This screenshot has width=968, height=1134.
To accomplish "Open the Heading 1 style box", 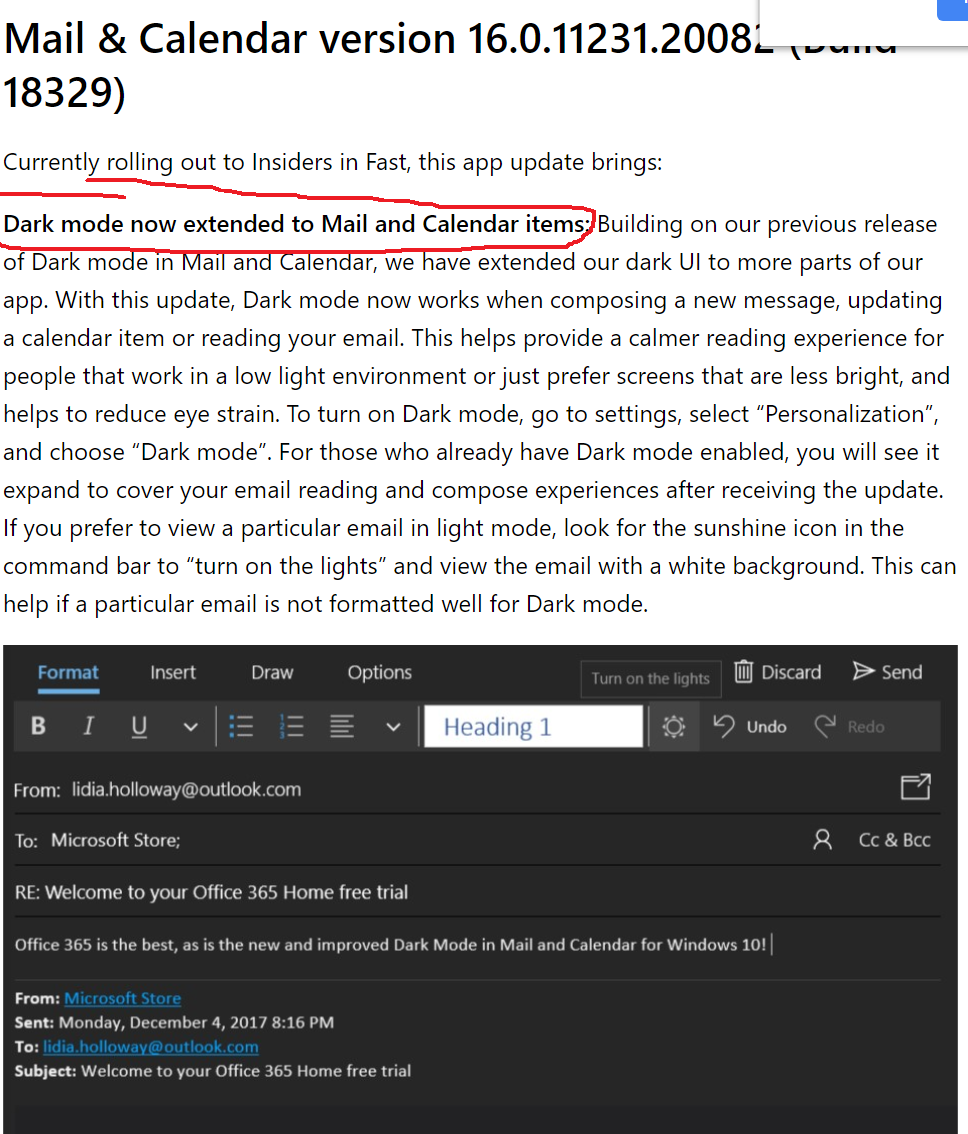I will 533,726.
